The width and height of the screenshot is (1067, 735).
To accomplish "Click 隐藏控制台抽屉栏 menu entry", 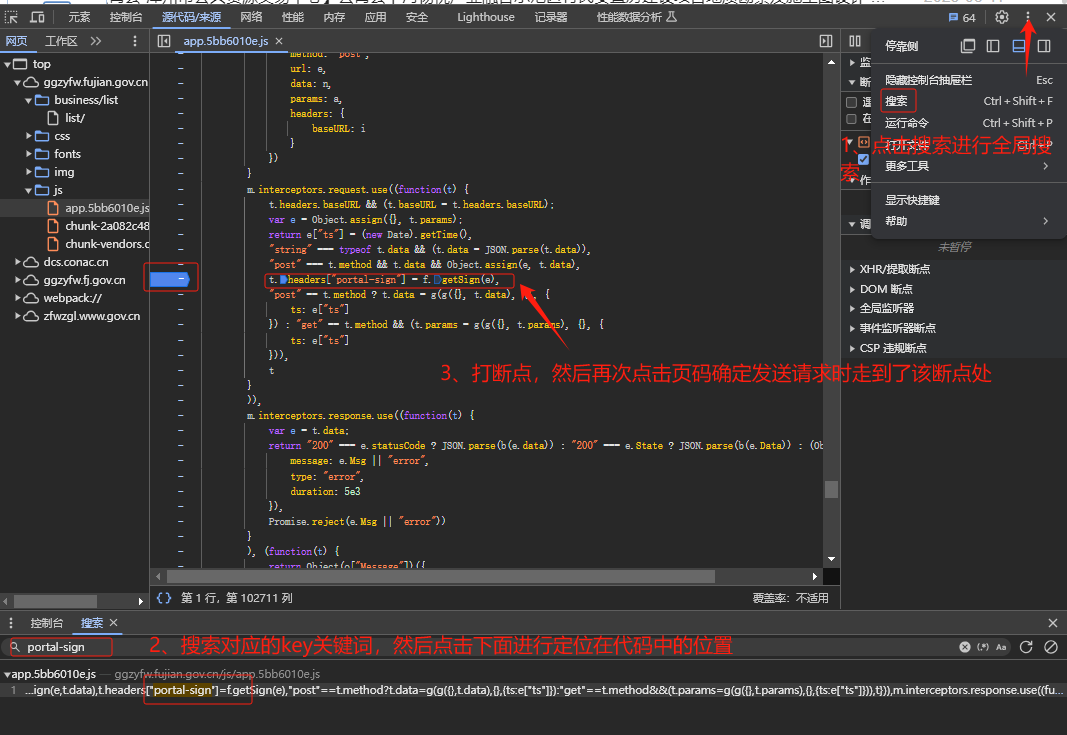I will click(969, 80).
